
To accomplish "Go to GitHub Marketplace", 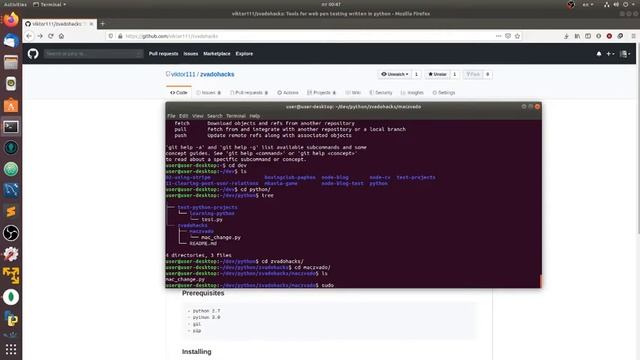I will (x=217, y=53).
